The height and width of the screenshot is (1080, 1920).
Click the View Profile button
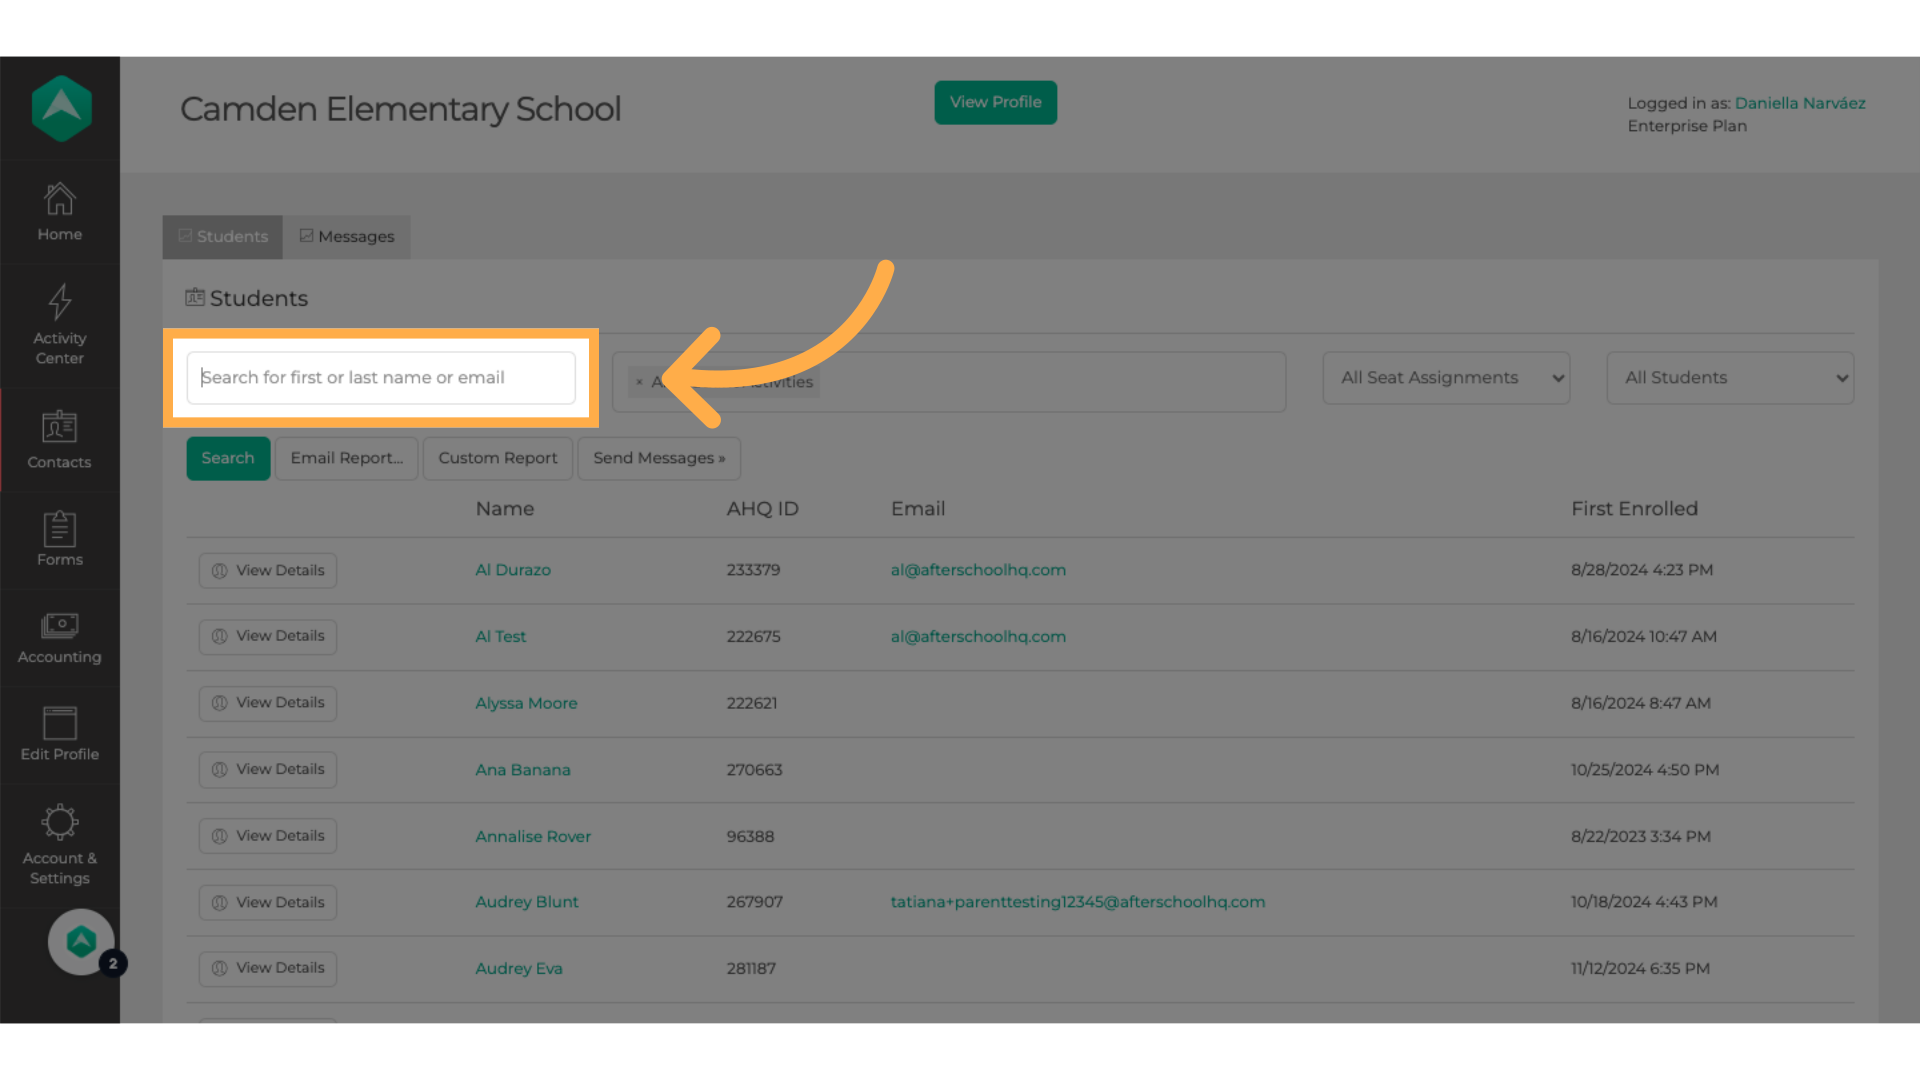tap(995, 102)
